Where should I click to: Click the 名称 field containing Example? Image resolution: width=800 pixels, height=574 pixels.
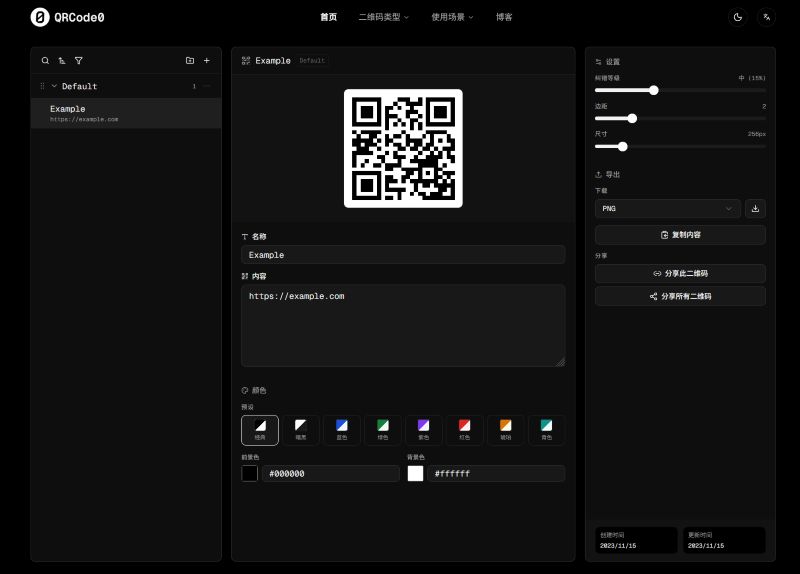(x=403, y=255)
